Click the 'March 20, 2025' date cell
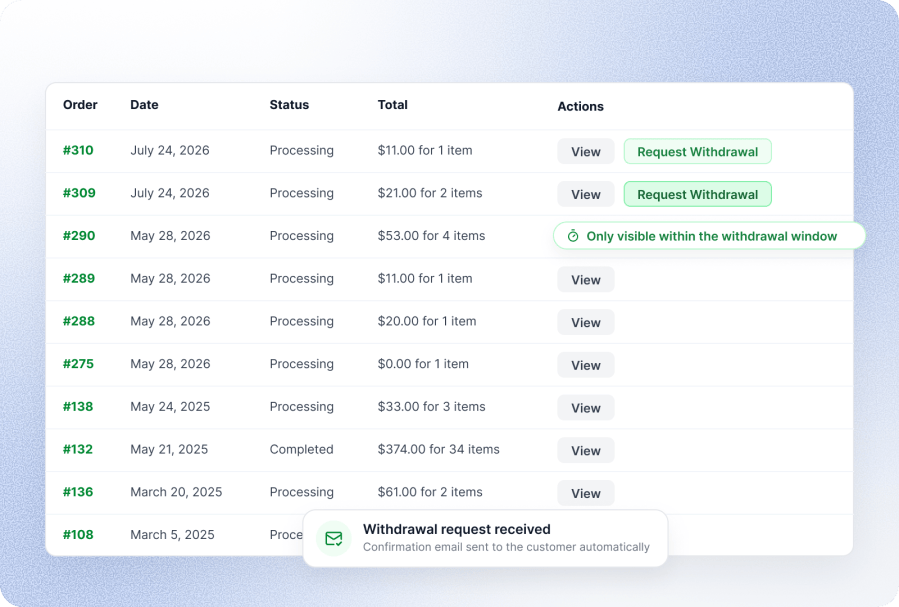899x607 pixels. pos(176,492)
